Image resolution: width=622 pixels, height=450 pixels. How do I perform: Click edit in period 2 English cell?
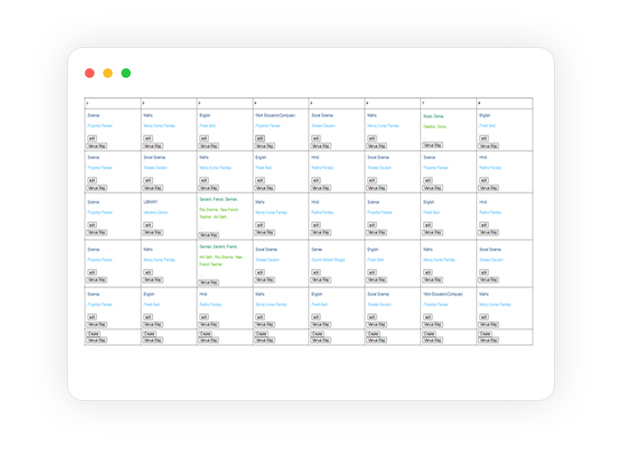148,317
